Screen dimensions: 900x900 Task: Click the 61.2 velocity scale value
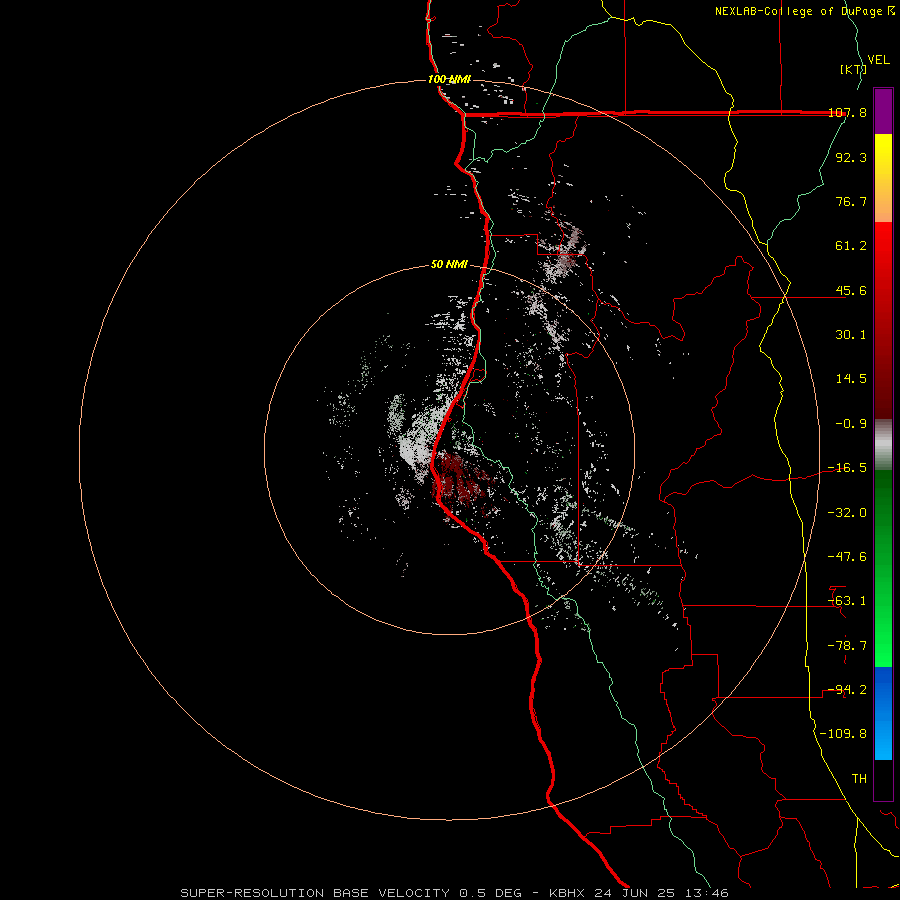coord(851,246)
